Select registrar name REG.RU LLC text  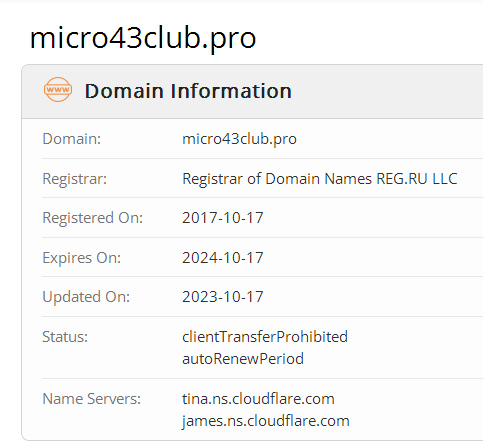[x=320, y=179]
